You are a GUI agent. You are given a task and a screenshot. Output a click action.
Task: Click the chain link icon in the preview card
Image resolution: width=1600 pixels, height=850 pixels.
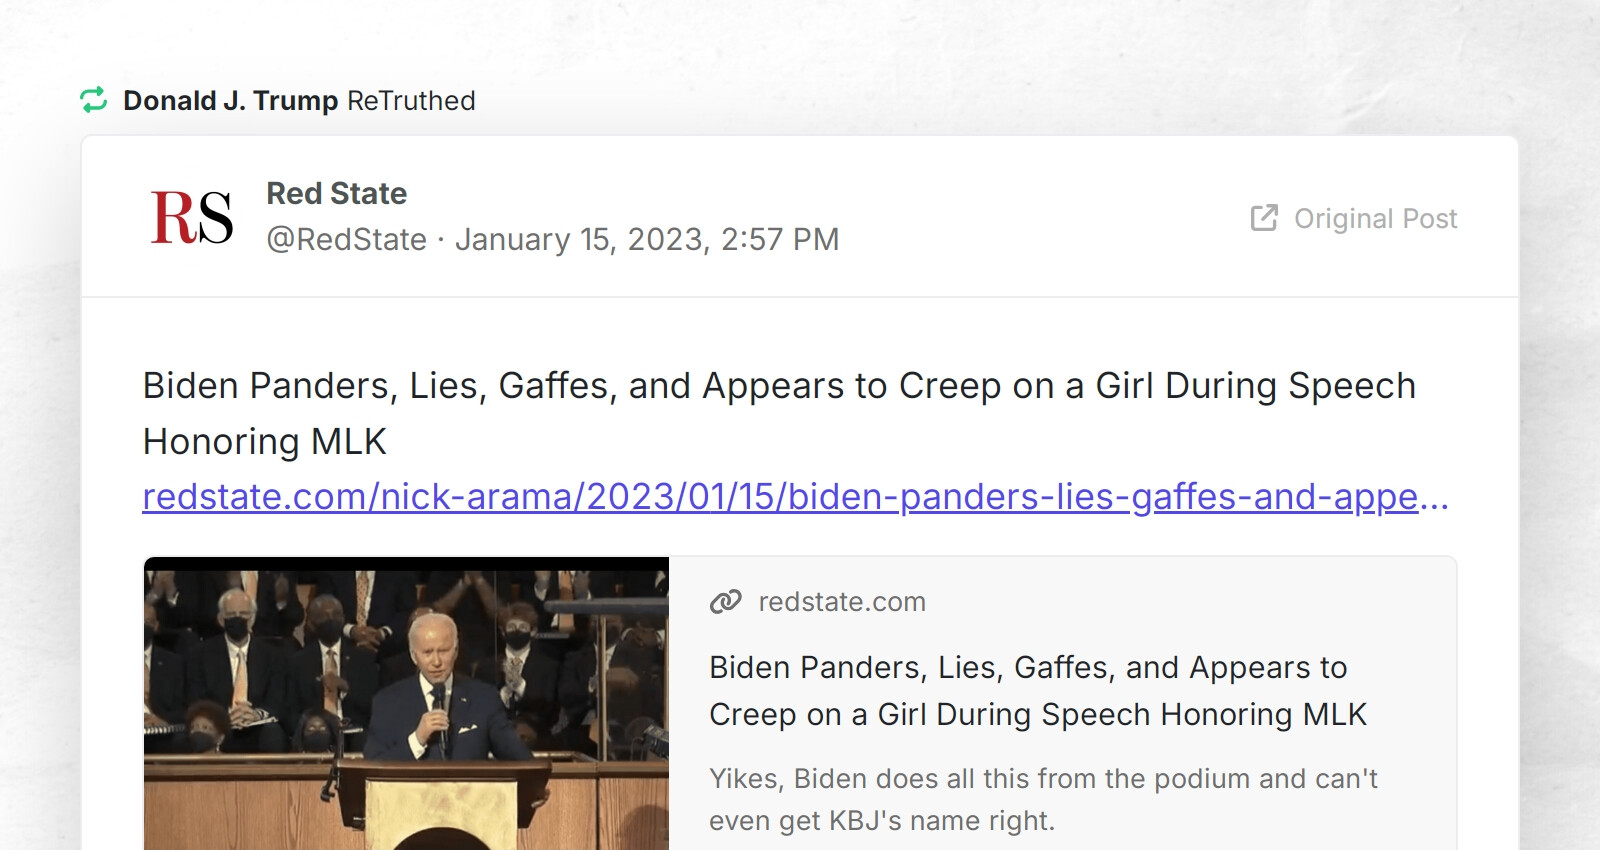click(723, 601)
